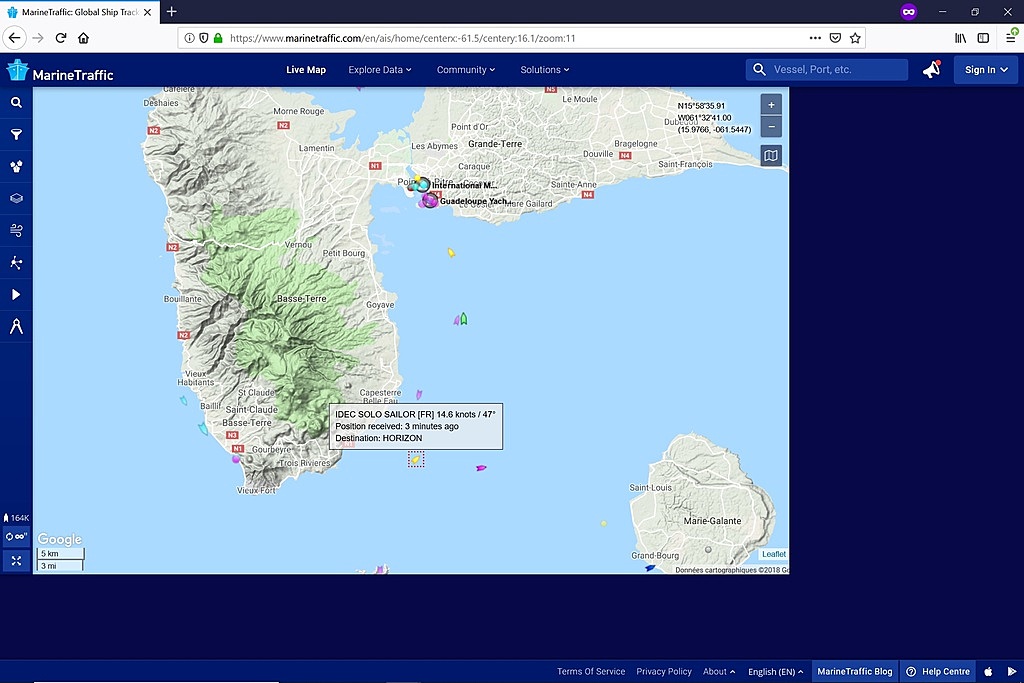
Task: Open the Firefox application menu
Action: pyautogui.click(x=1011, y=38)
